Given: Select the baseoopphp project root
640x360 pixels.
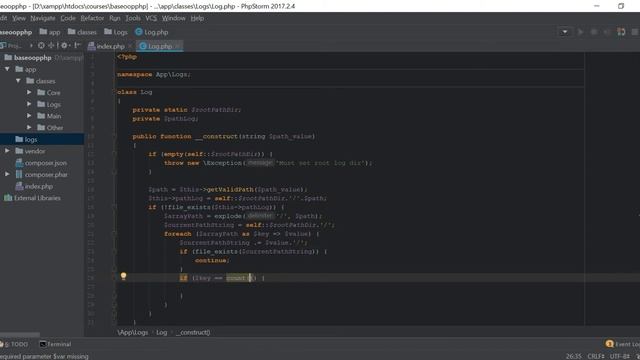Looking at the screenshot, I should (33, 58).
